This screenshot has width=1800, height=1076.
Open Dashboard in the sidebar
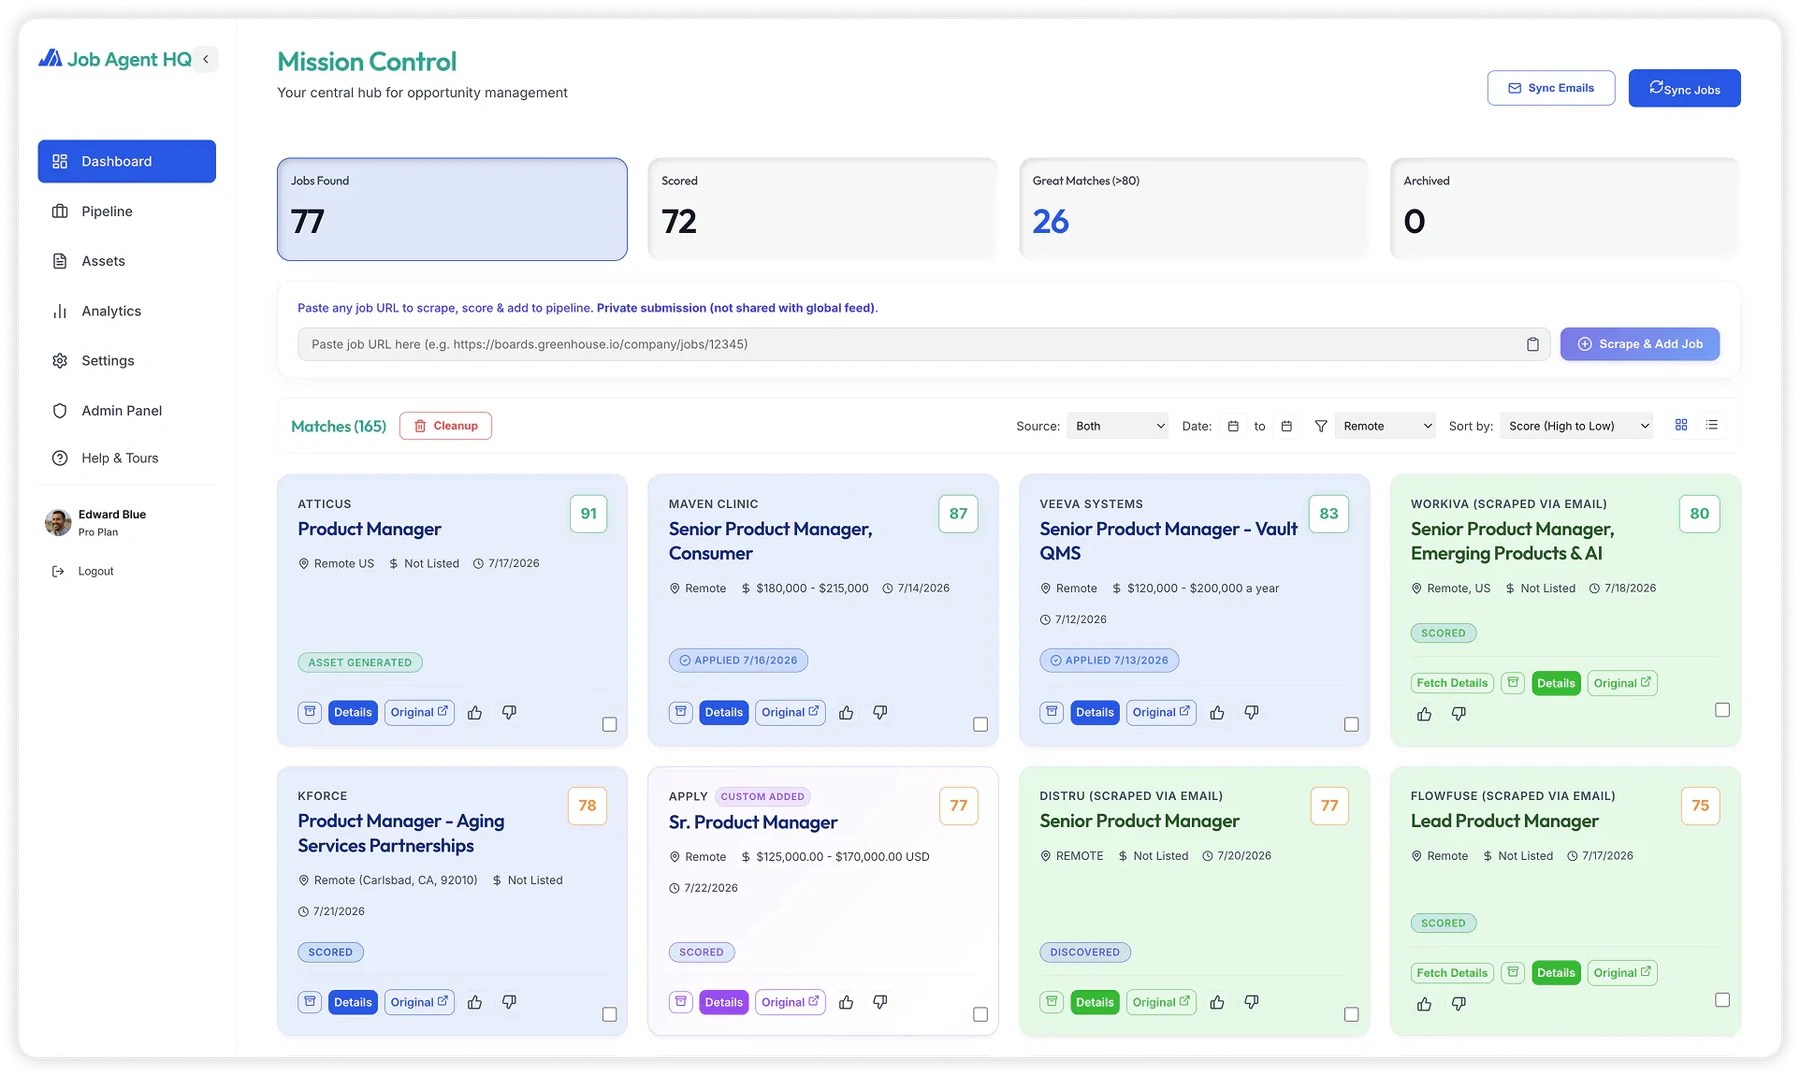point(127,161)
